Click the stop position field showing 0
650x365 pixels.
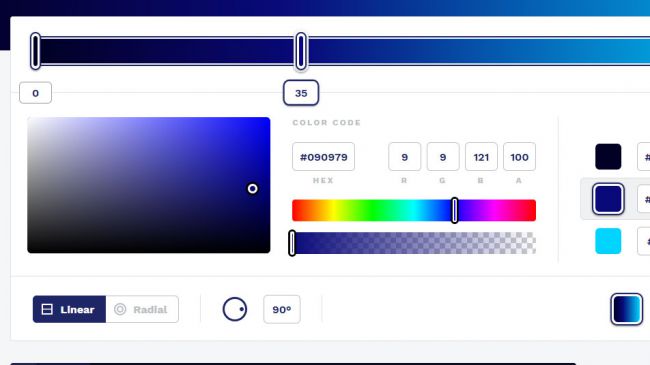(36, 93)
